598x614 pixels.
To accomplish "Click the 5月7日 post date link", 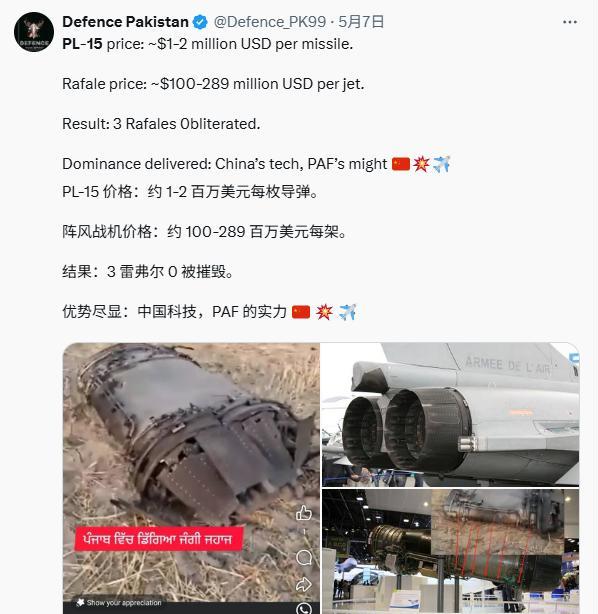I will coord(361,22).
